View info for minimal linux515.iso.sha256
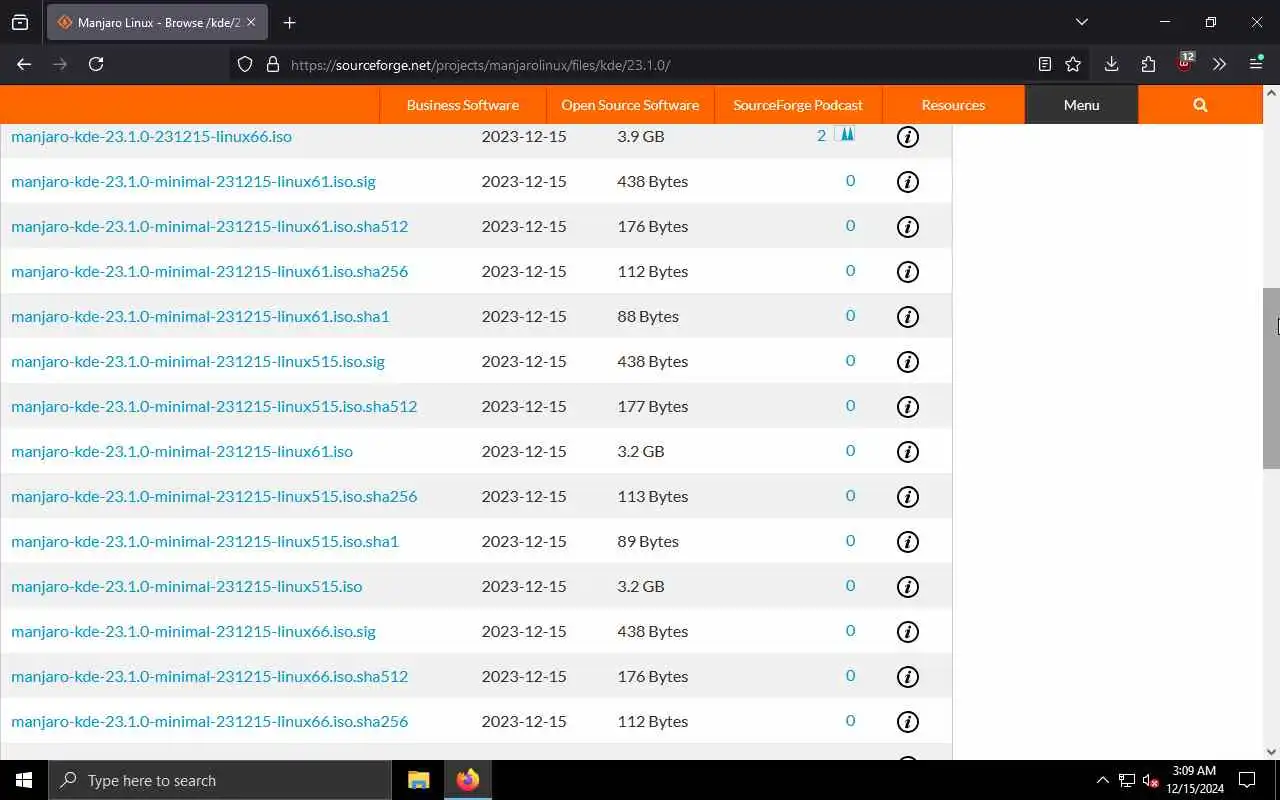 [908, 496]
